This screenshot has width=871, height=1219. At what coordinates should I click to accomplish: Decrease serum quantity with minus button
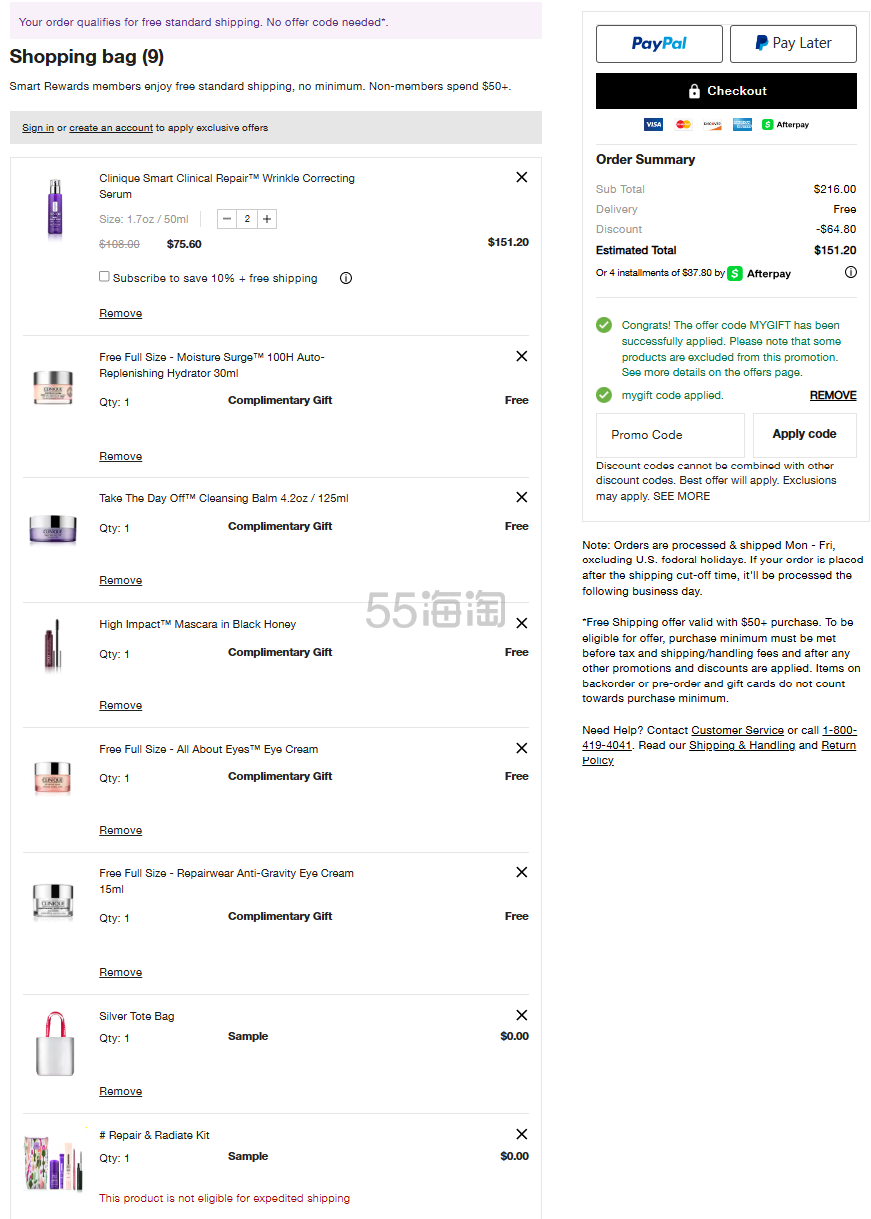(x=228, y=219)
